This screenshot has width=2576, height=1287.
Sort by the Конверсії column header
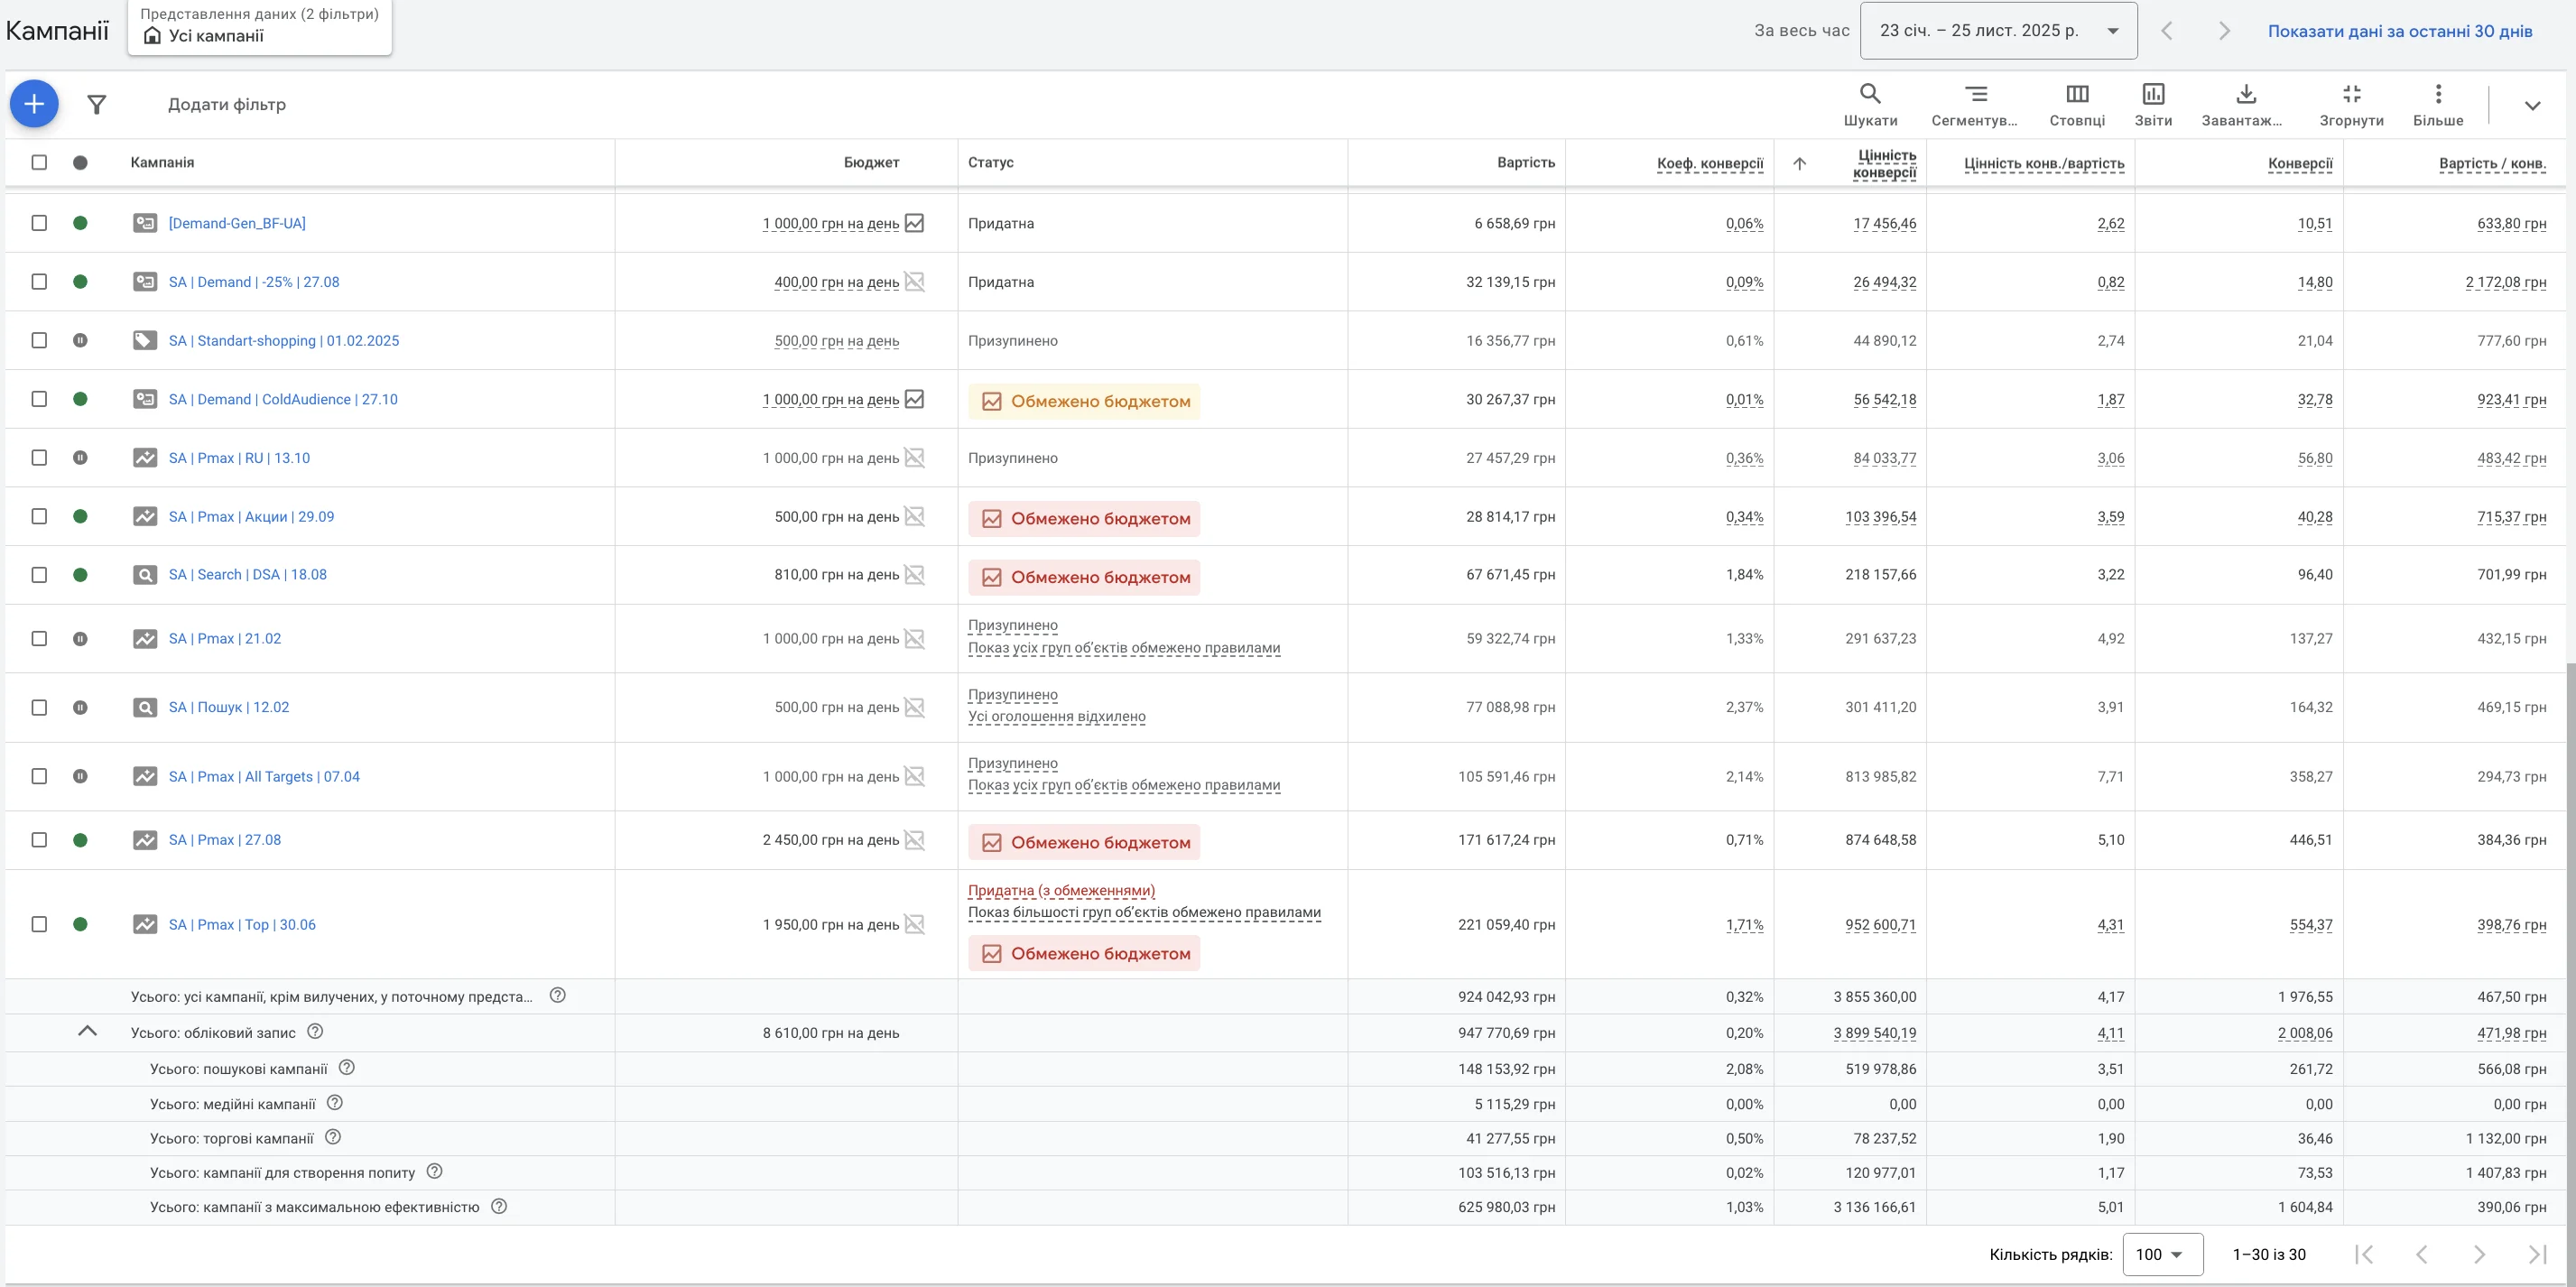pyautogui.click(x=2299, y=163)
